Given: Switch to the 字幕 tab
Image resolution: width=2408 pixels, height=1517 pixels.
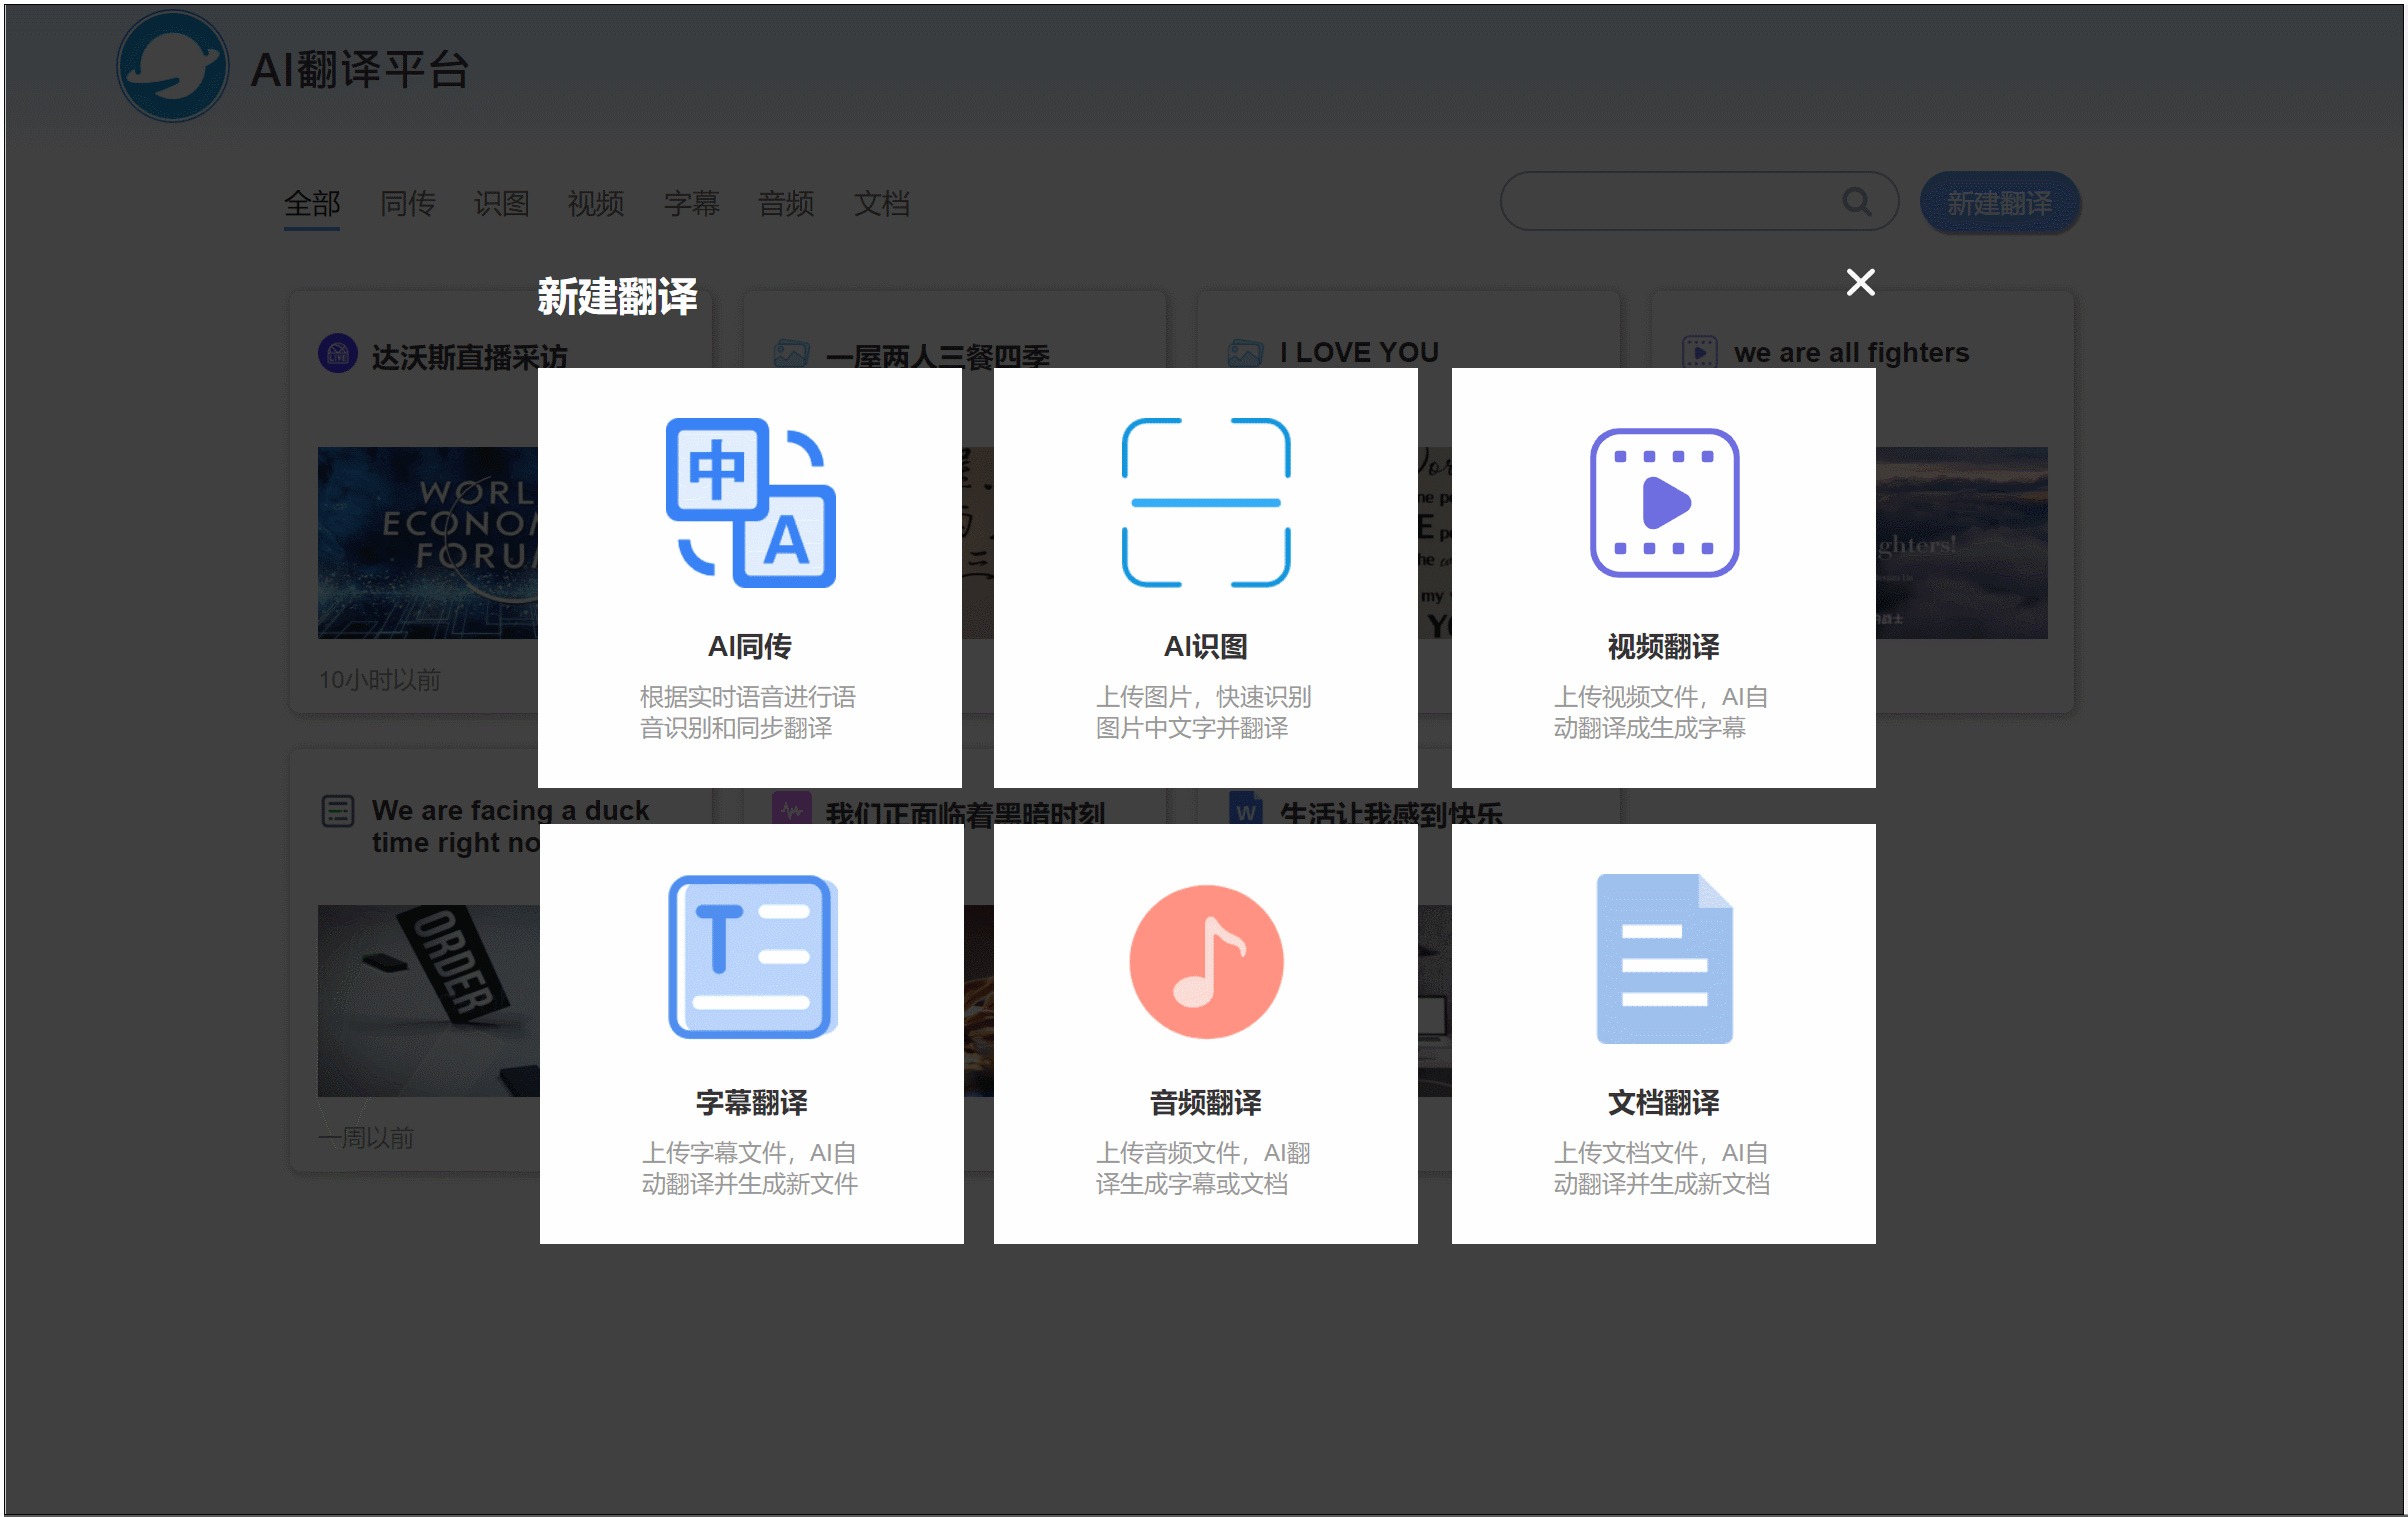Looking at the screenshot, I should click(691, 204).
